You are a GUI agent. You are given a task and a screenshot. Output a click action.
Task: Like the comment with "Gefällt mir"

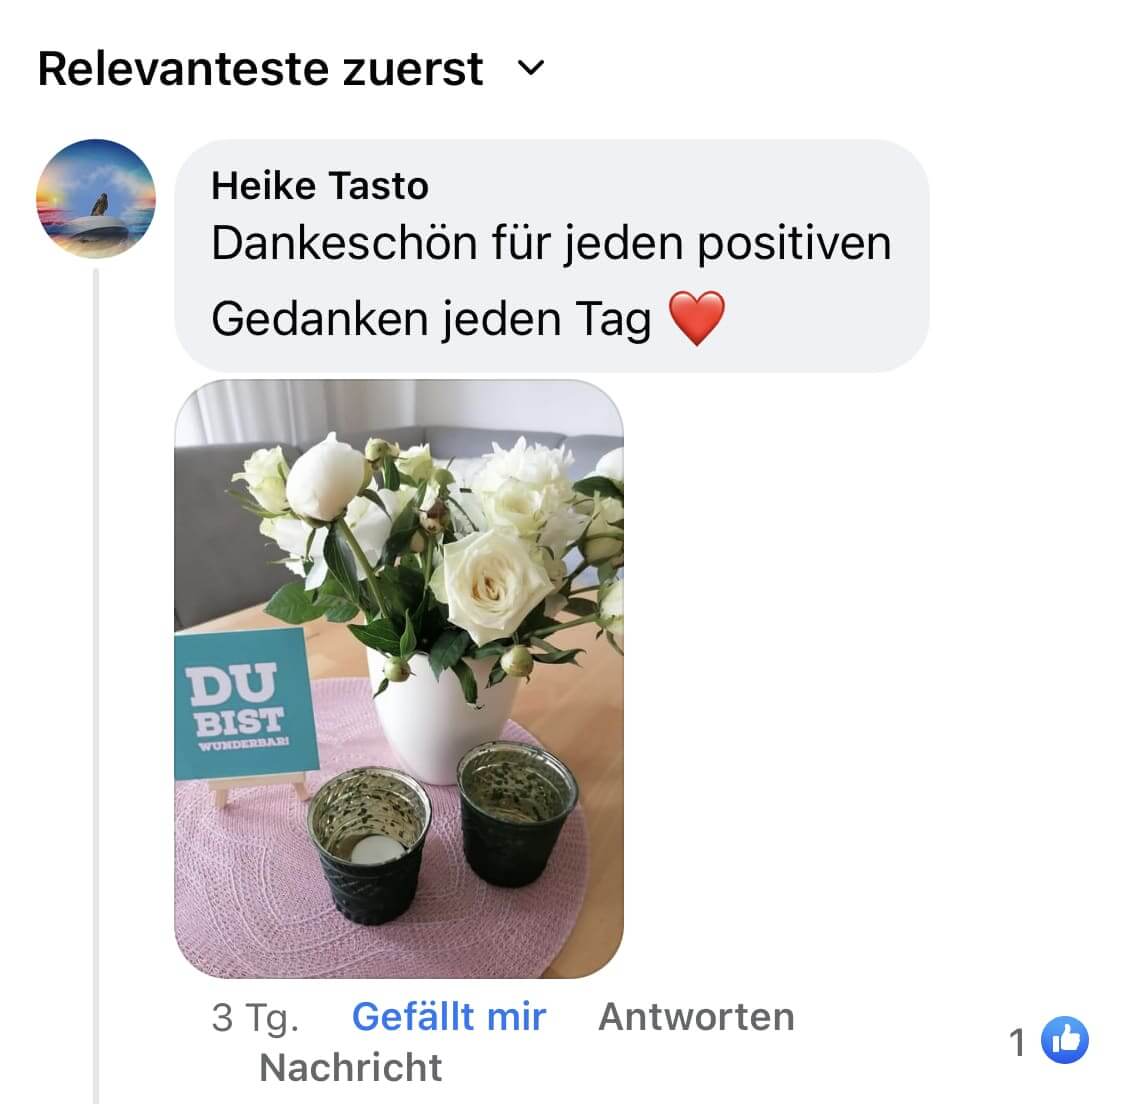449,1016
